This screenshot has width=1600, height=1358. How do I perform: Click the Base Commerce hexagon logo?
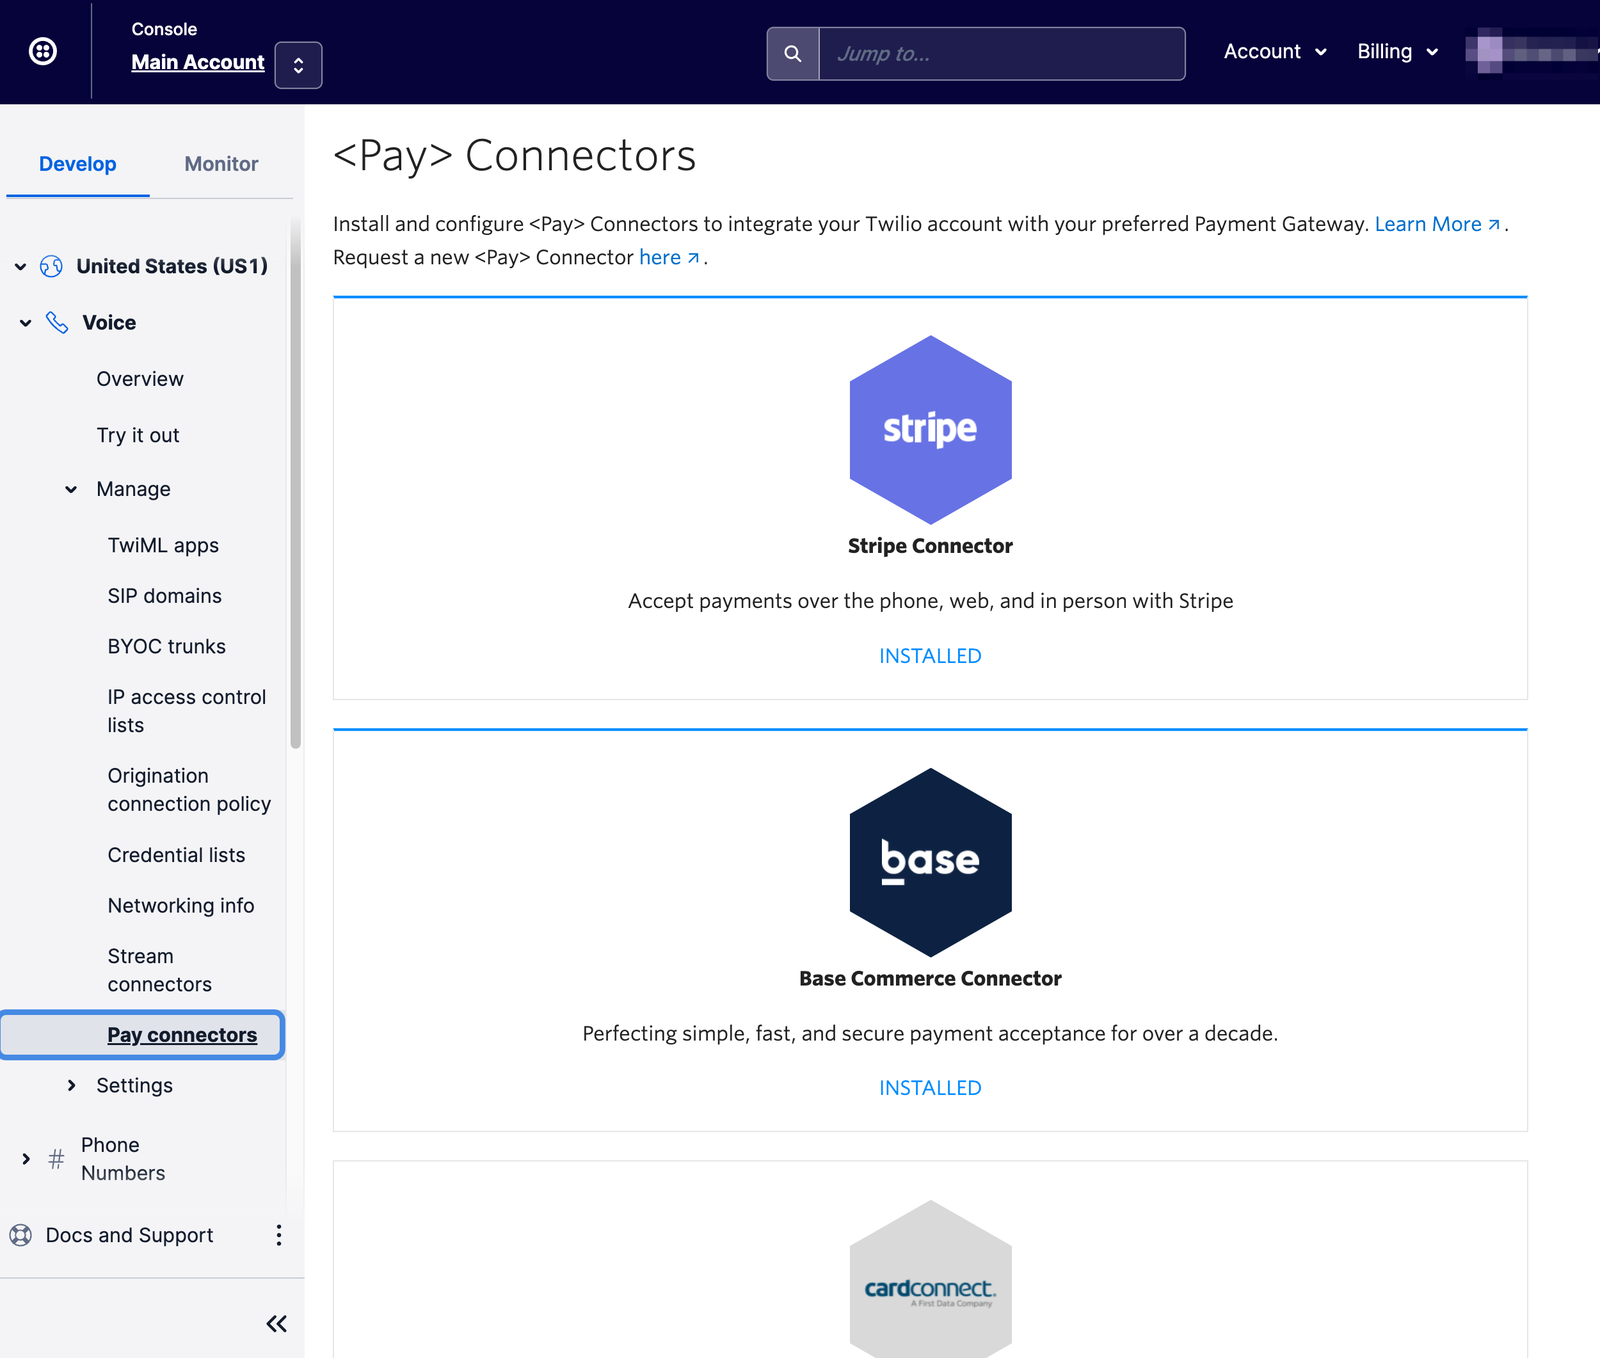[930, 862]
